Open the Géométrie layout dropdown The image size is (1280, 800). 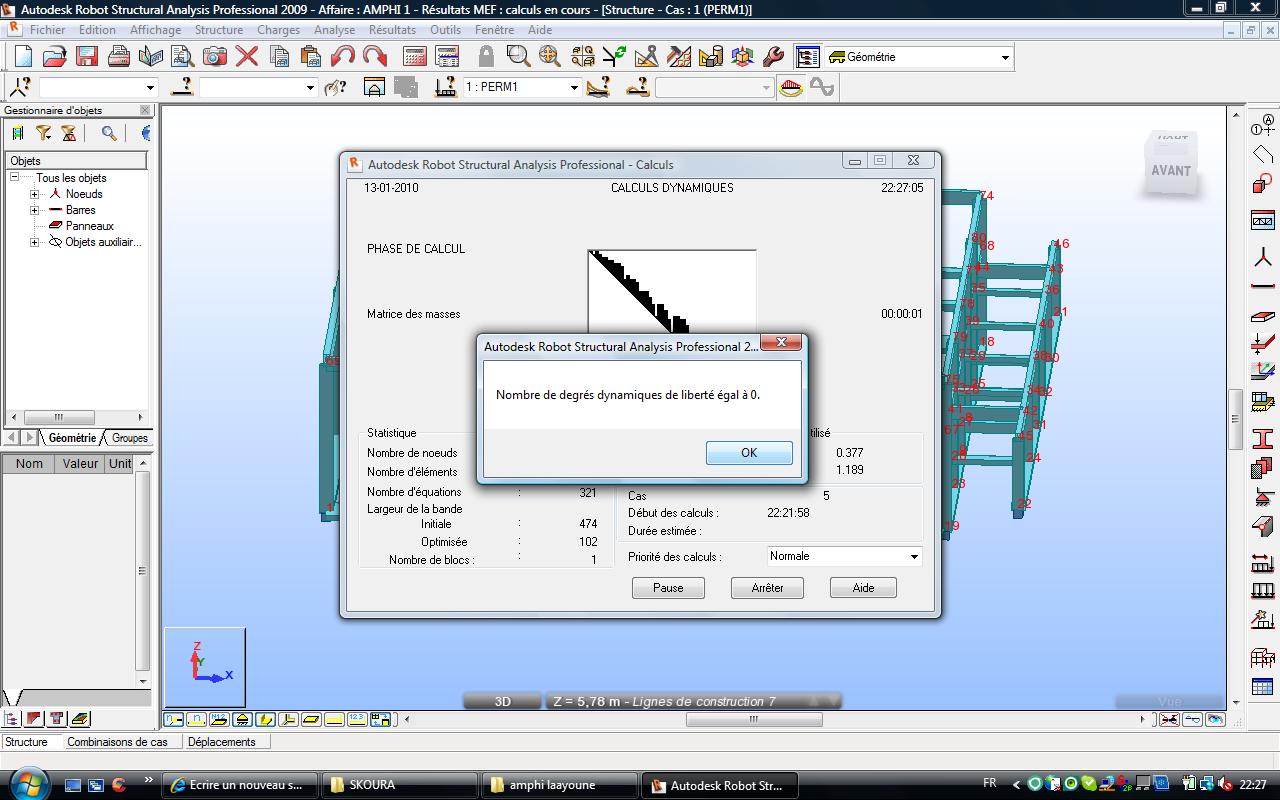1005,57
